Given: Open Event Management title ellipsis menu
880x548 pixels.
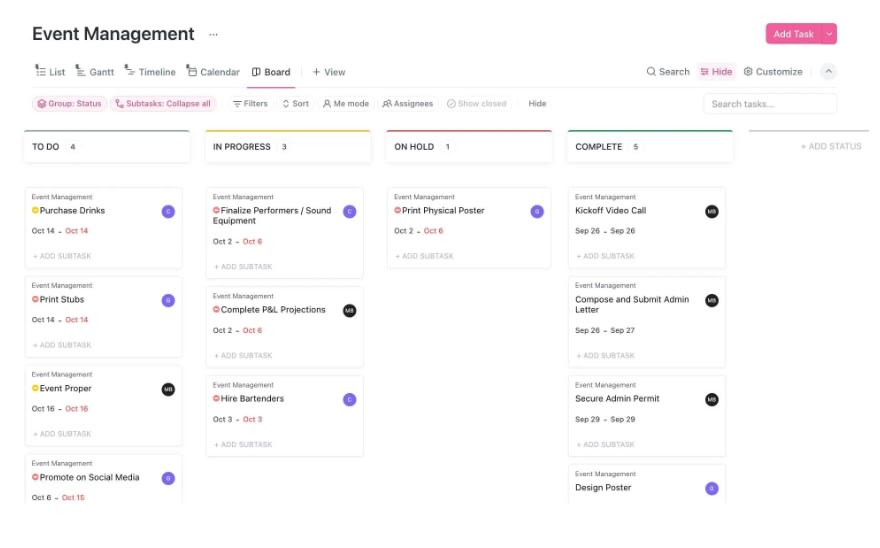Looking at the screenshot, I should [x=213, y=34].
